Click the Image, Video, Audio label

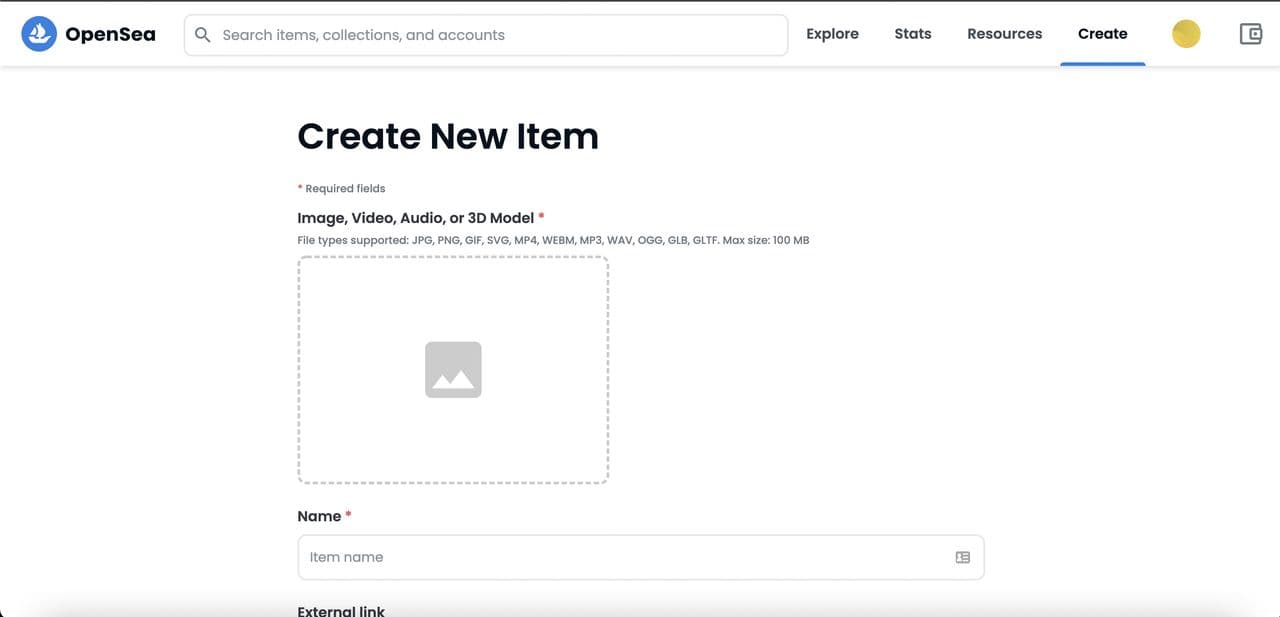[415, 218]
